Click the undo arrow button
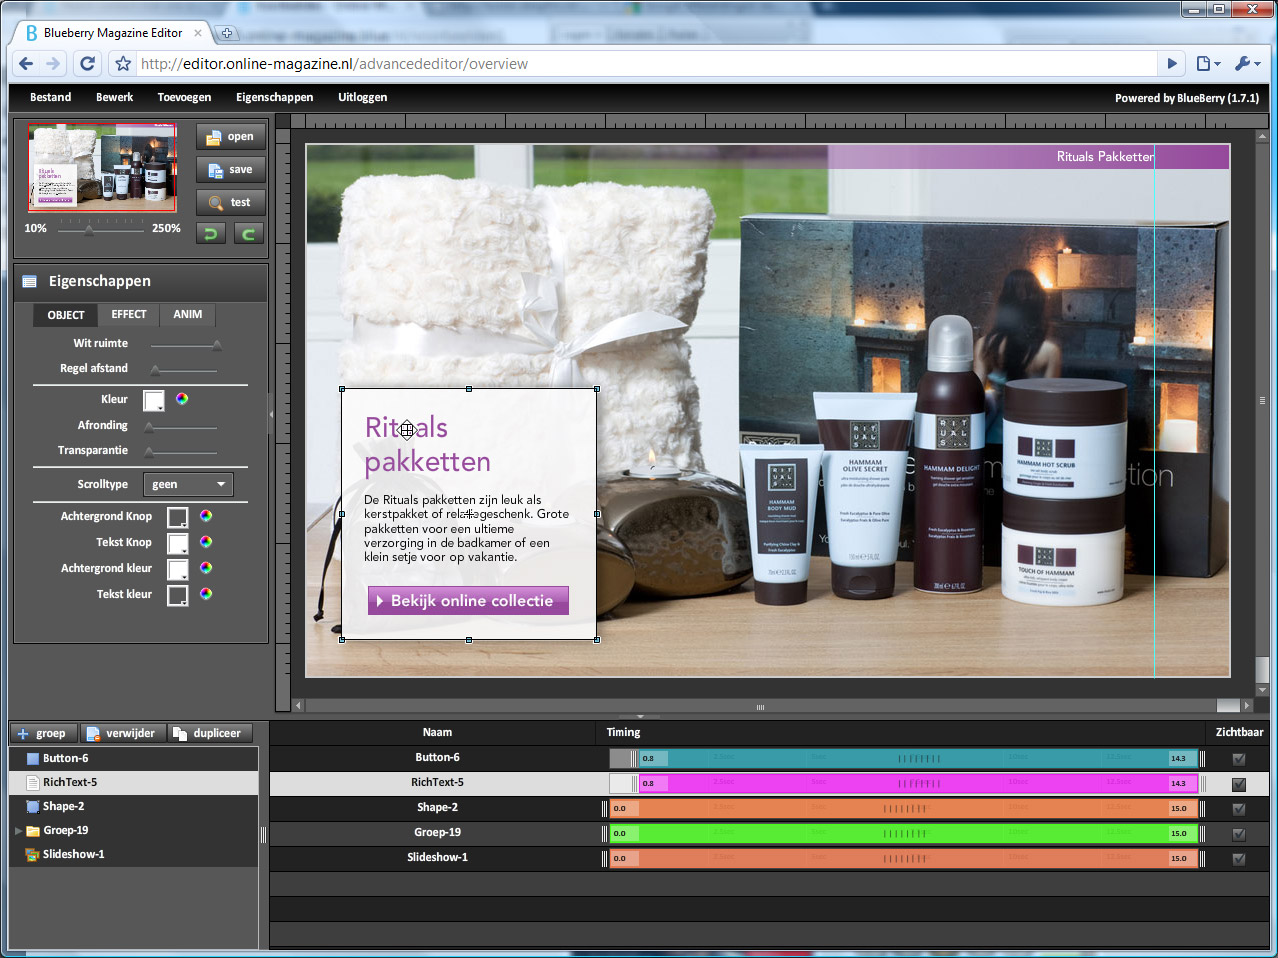 point(211,234)
